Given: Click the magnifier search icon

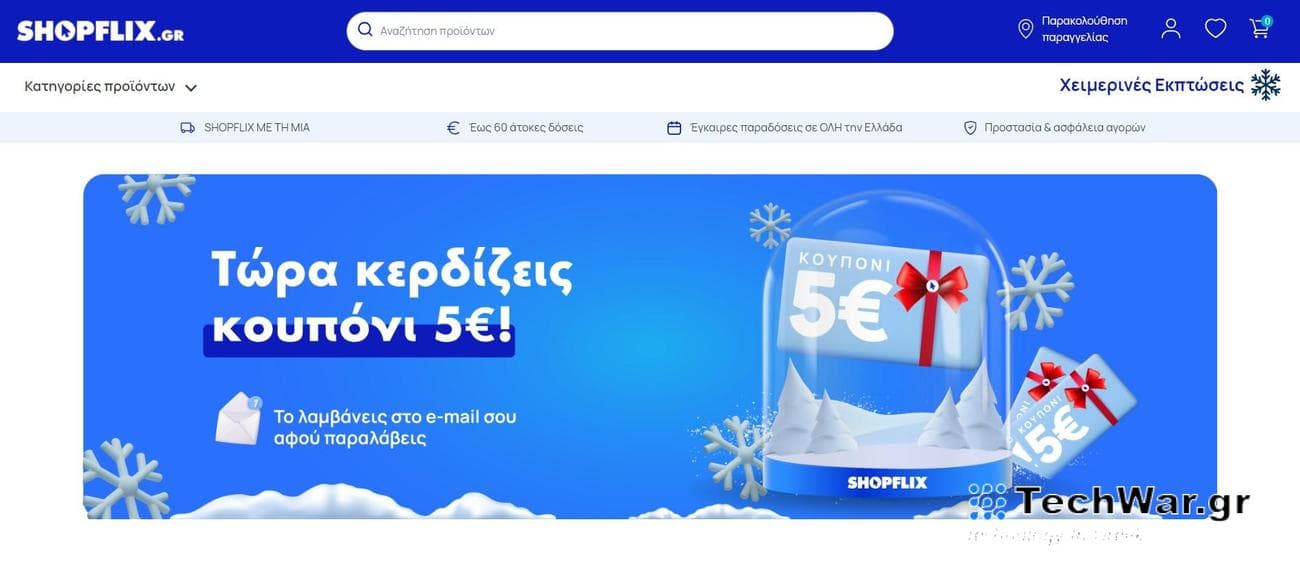Looking at the screenshot, I should [365, 30].
